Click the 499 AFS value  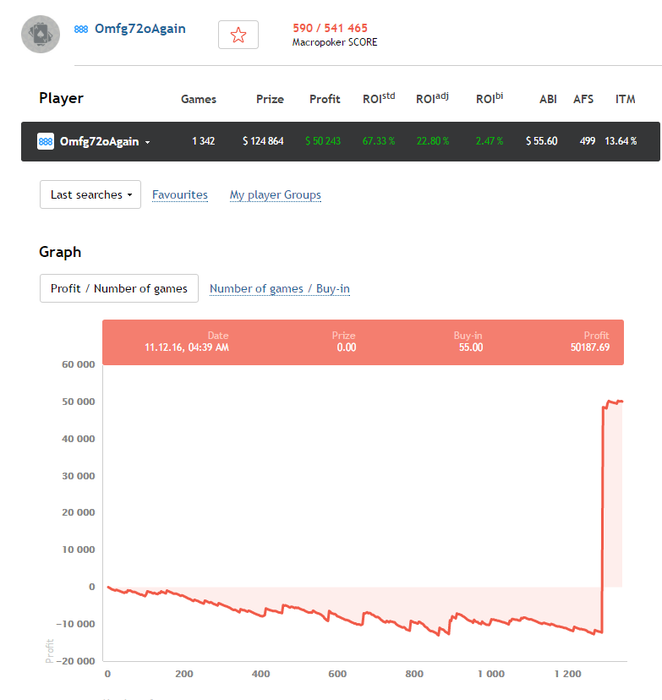pos(587,141)
